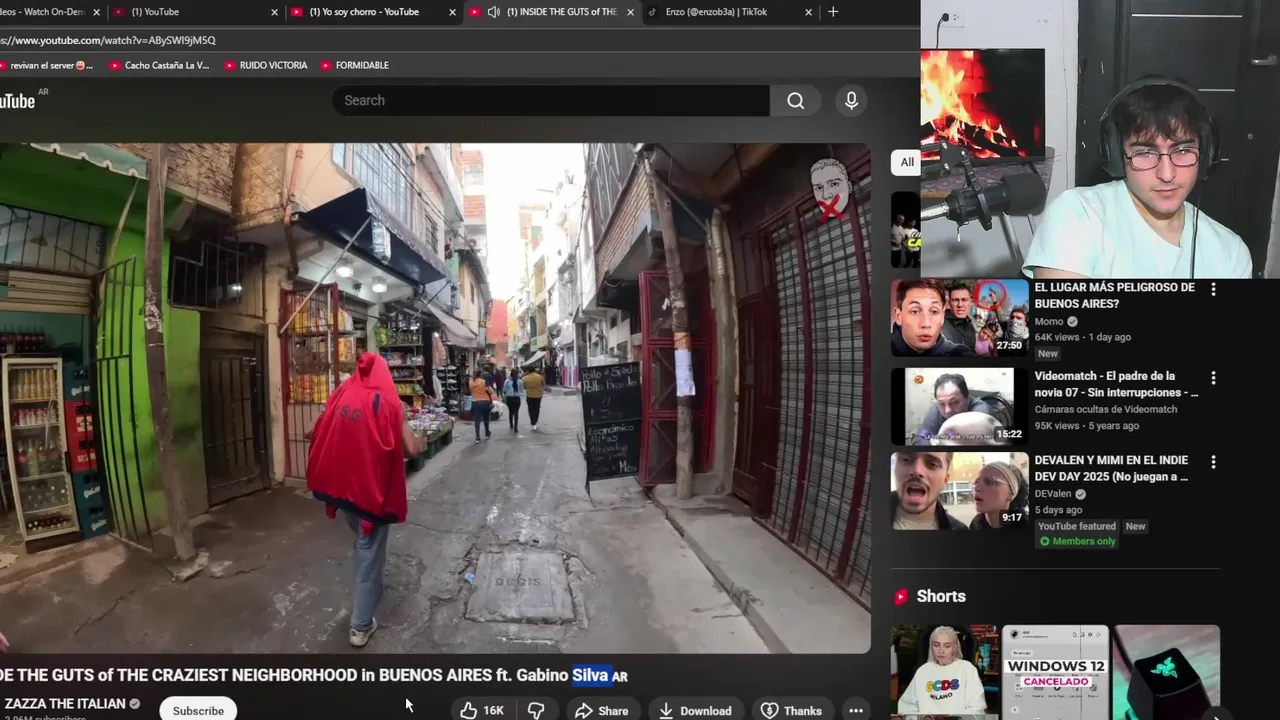Screen dimensions: 1280x720
Task: Click the browser address bar URL
Action: (108, 40)
